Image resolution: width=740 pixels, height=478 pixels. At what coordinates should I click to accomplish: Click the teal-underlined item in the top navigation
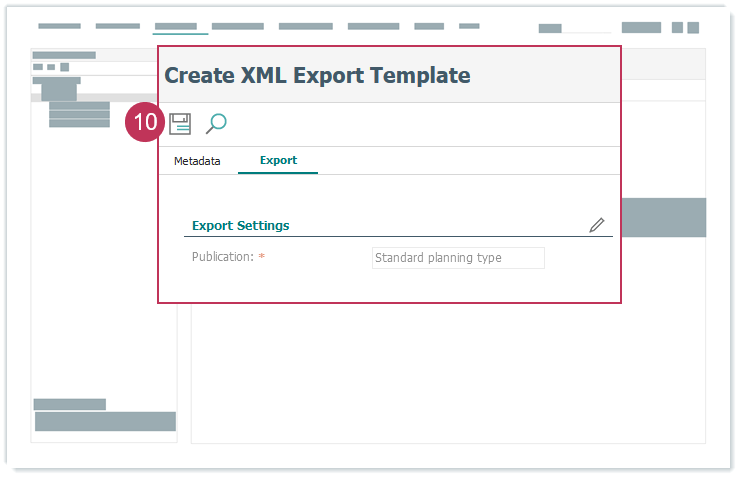tap(176, 27)
